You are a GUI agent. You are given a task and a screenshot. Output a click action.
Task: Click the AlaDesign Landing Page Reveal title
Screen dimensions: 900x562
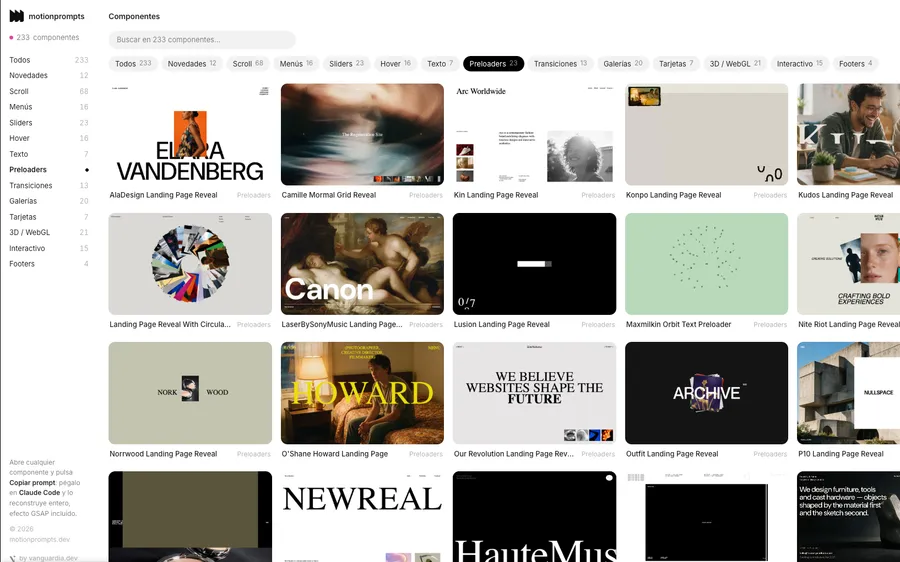(164, 195)
